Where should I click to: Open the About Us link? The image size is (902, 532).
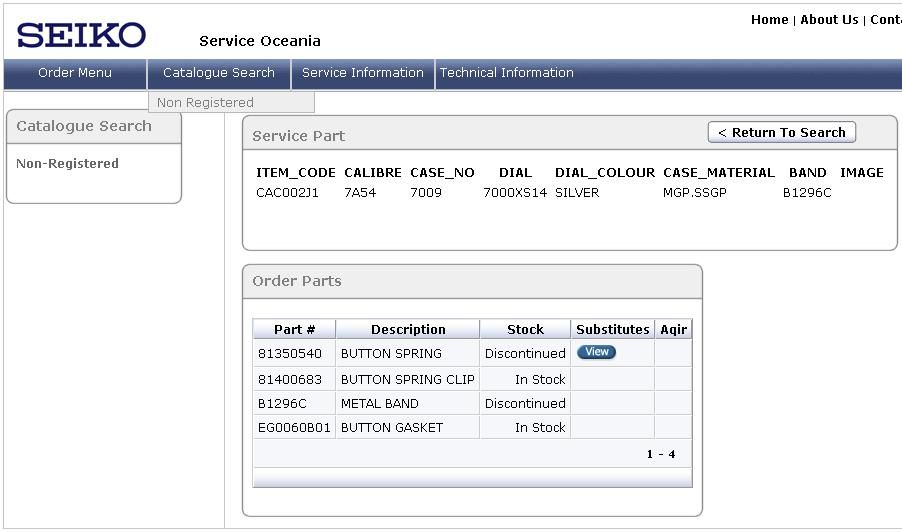(828, 20)
